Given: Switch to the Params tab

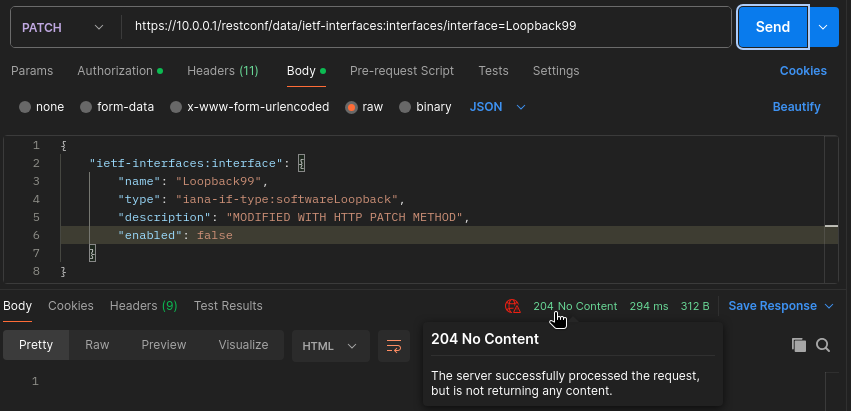Looking at the screenshot, I should (32, 71).
